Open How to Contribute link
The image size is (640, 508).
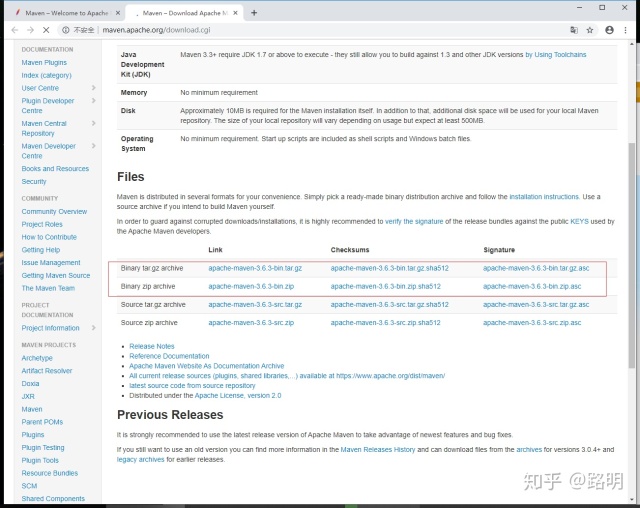(x=49, y=237)
